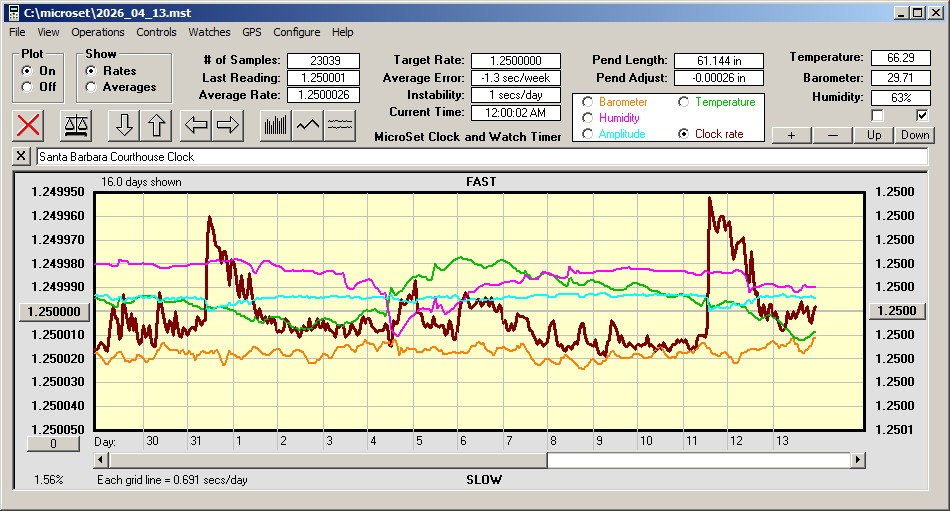Click the horizontal scrollbar right arrow
Image resolution: width=950 pixels, height=511 pixels.
pyautogui.click(x=858, y=460)
